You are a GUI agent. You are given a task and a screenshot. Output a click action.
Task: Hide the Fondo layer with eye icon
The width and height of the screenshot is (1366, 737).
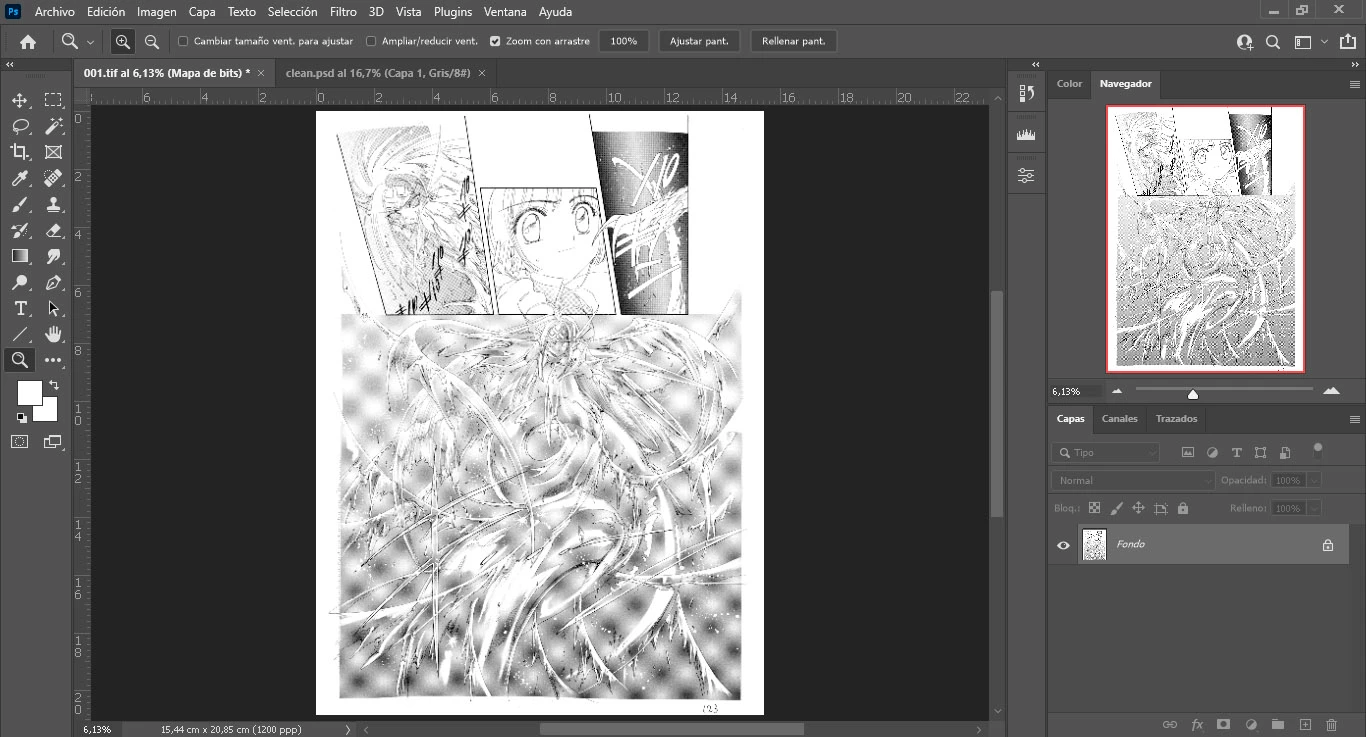[1063, 545]
